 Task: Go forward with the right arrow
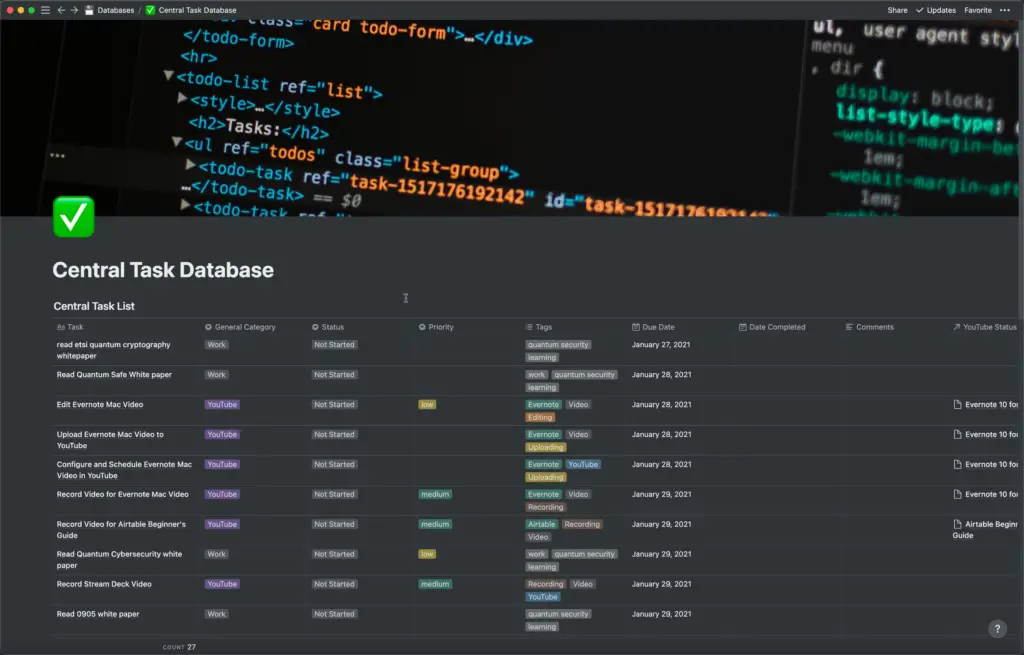tap(74, 10)
